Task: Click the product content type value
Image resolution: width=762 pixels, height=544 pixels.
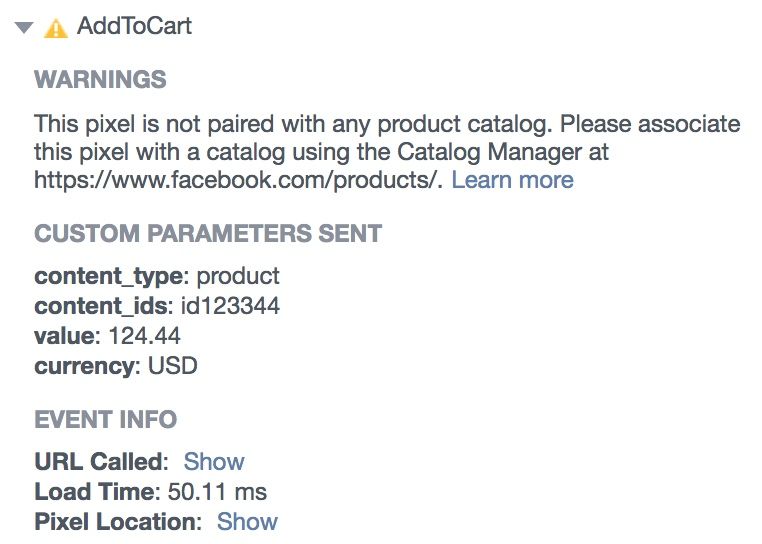Action: click(x=238, y=277)
